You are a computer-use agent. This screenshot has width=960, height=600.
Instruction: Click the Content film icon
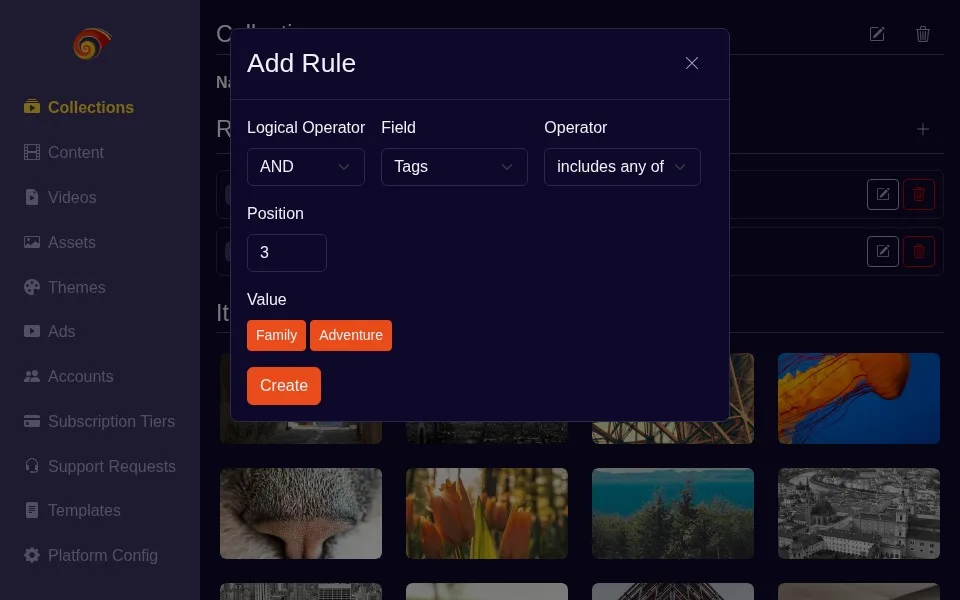[32, 152]
